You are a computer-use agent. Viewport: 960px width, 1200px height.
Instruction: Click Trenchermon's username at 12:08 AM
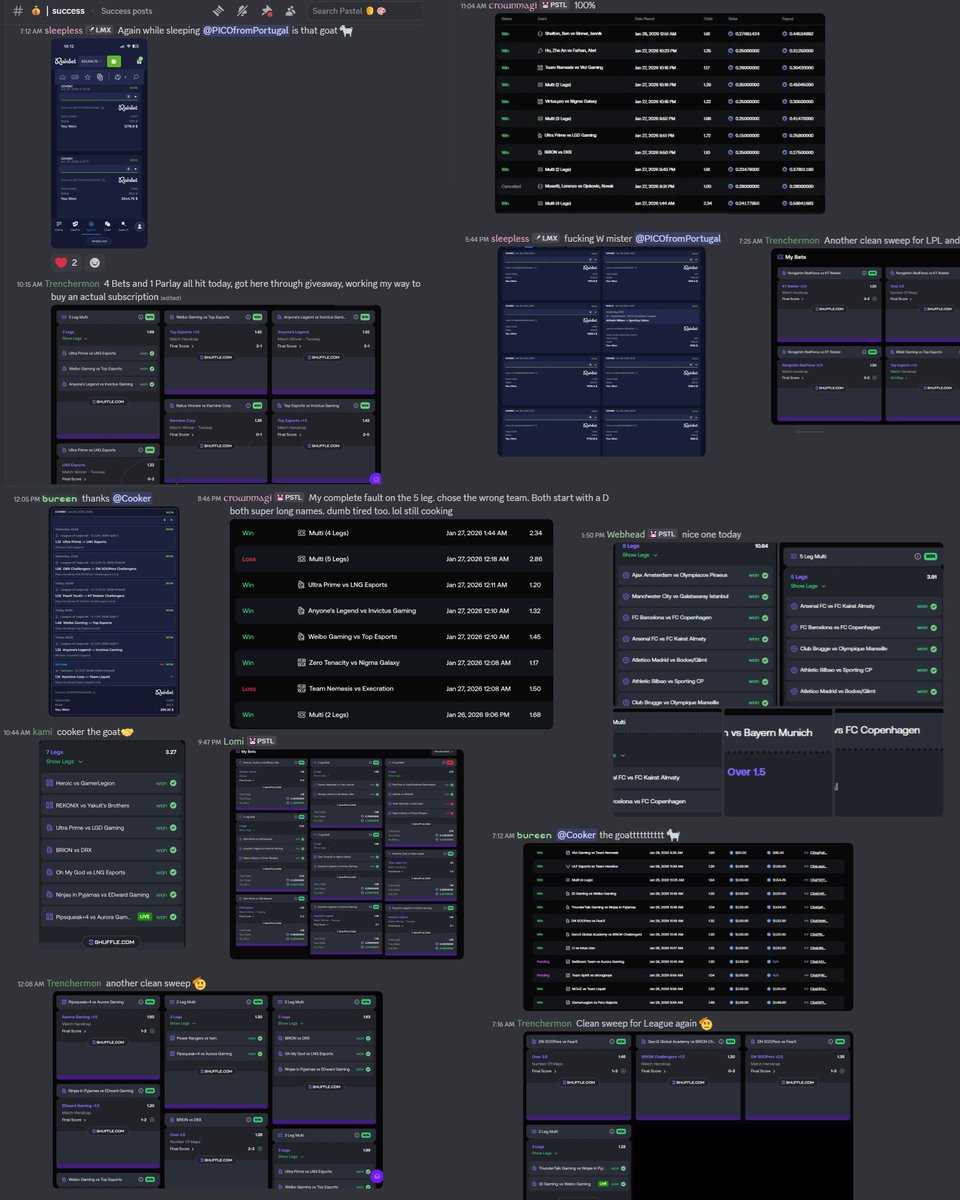click(74, 984)
